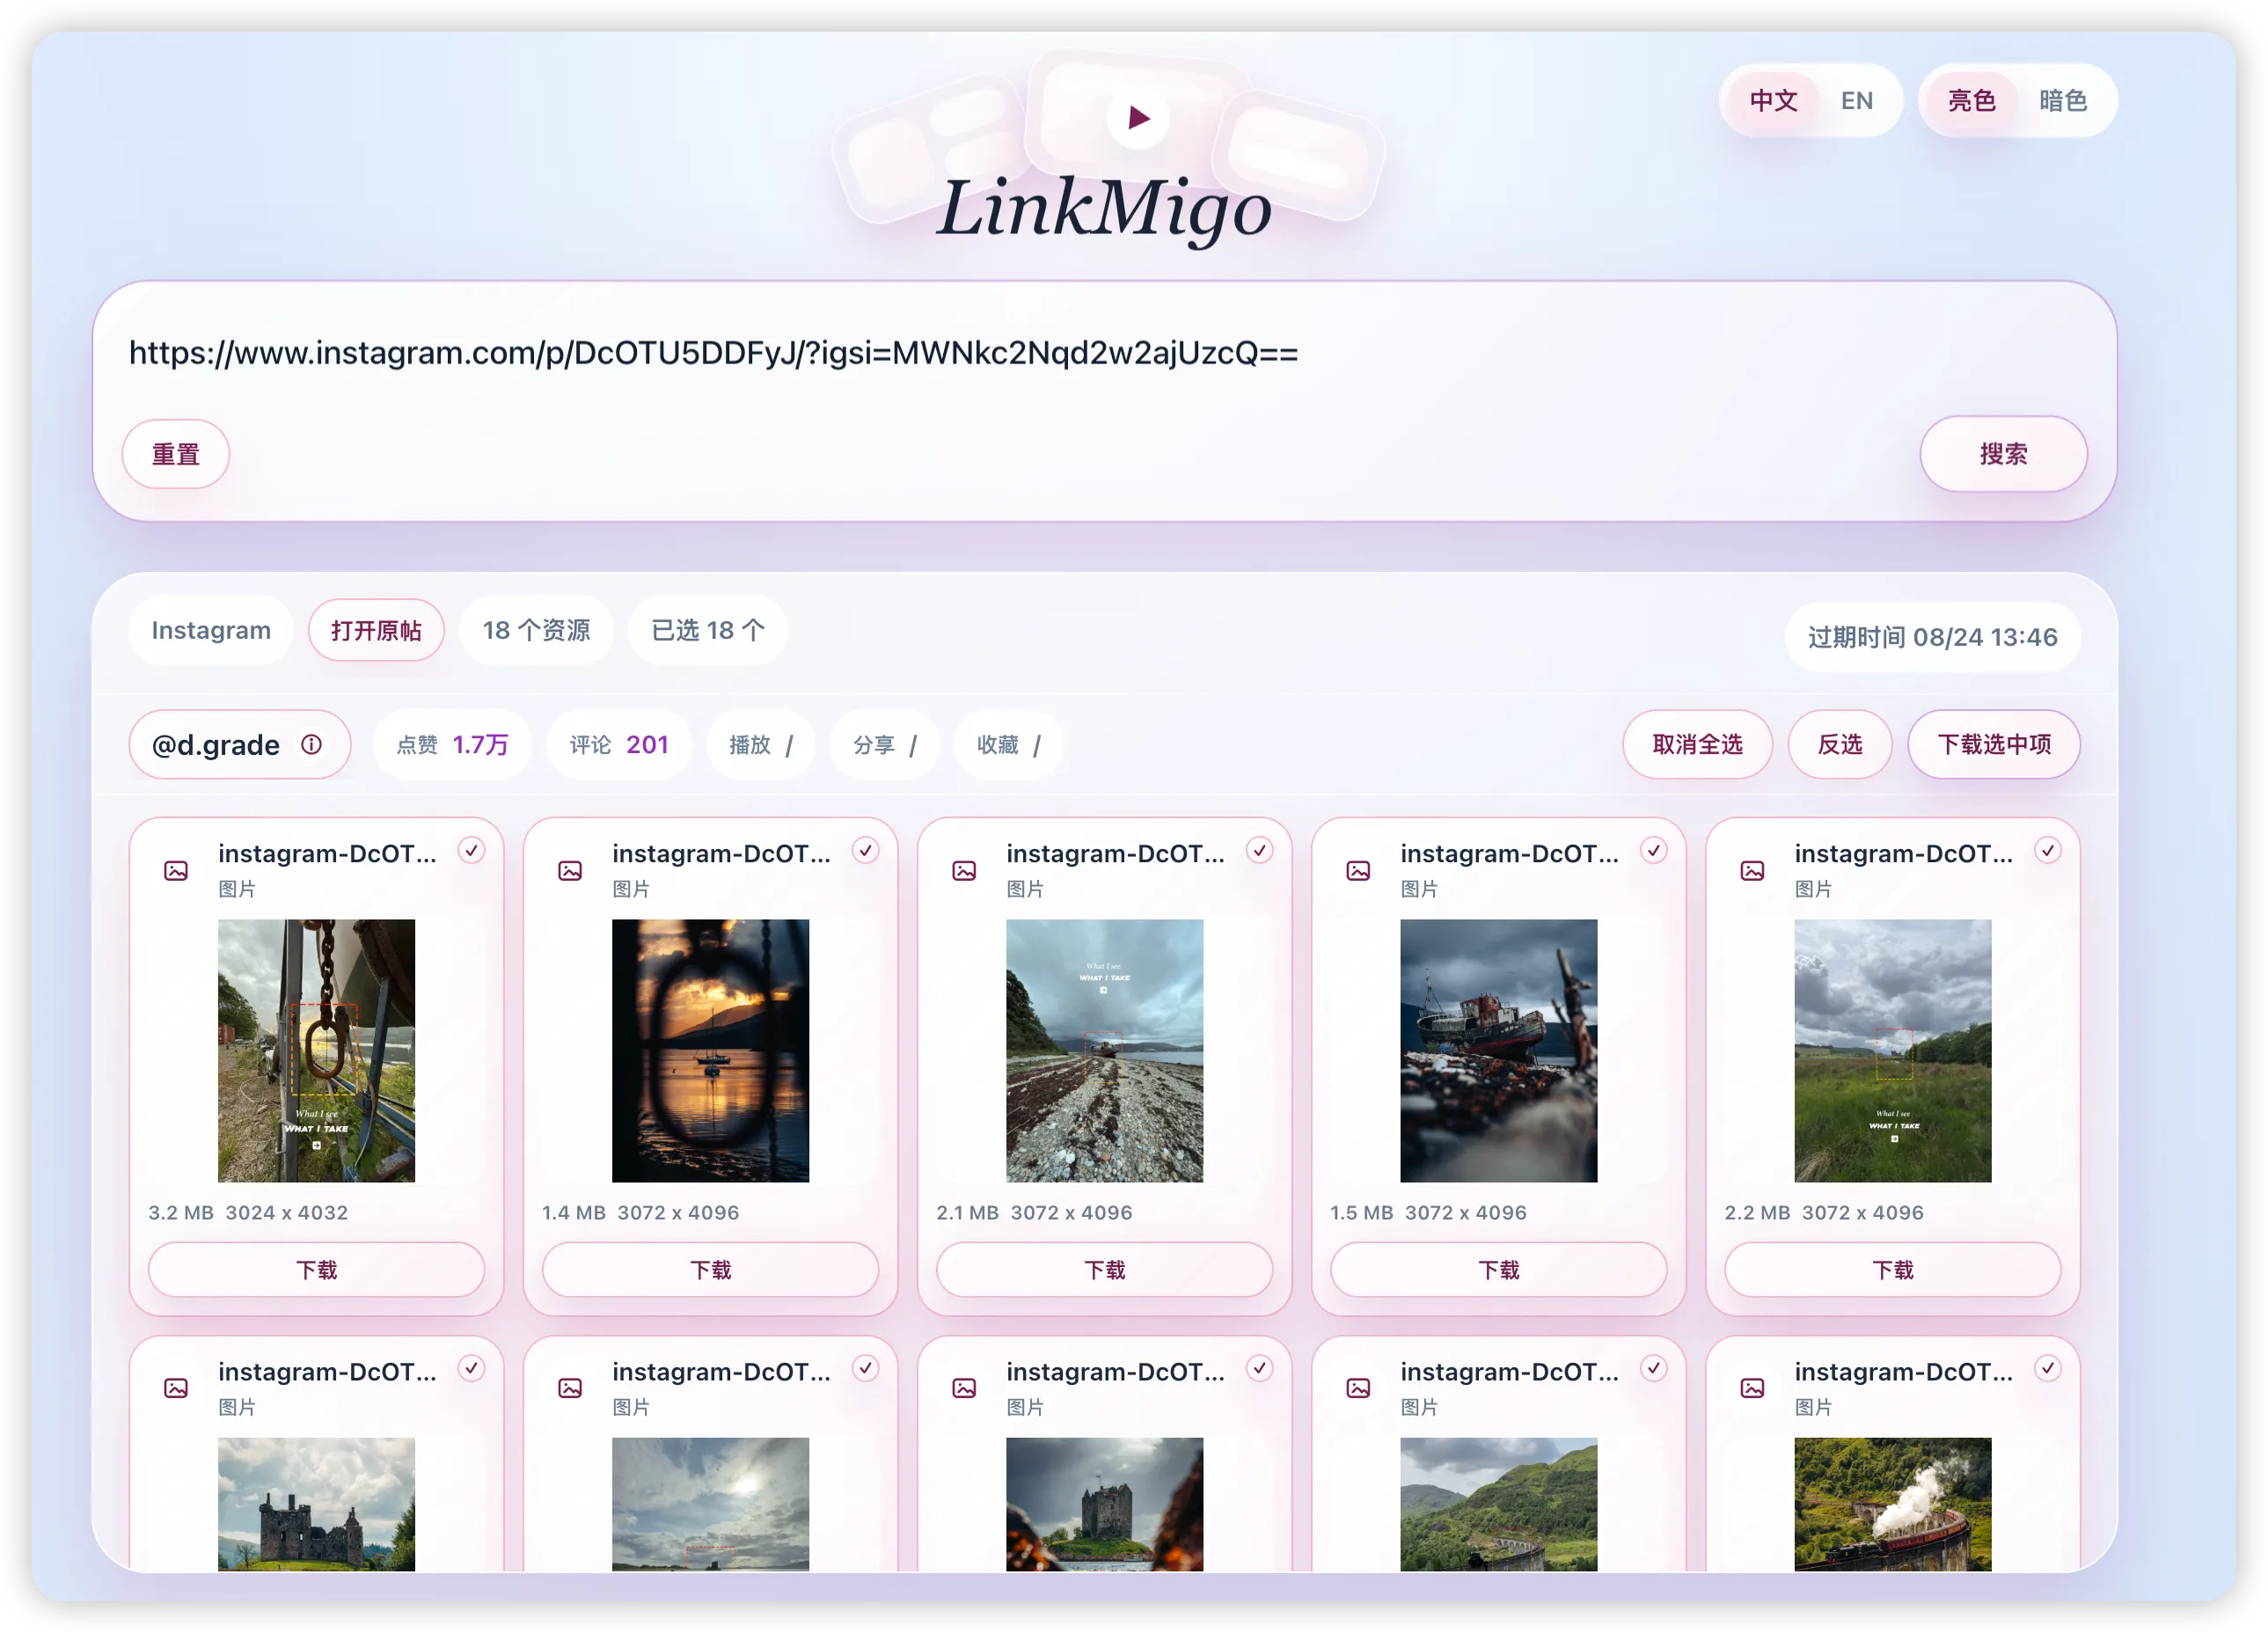
Task: Click the play icon in the LinkMigo logo
Action: click(1138, 118)
